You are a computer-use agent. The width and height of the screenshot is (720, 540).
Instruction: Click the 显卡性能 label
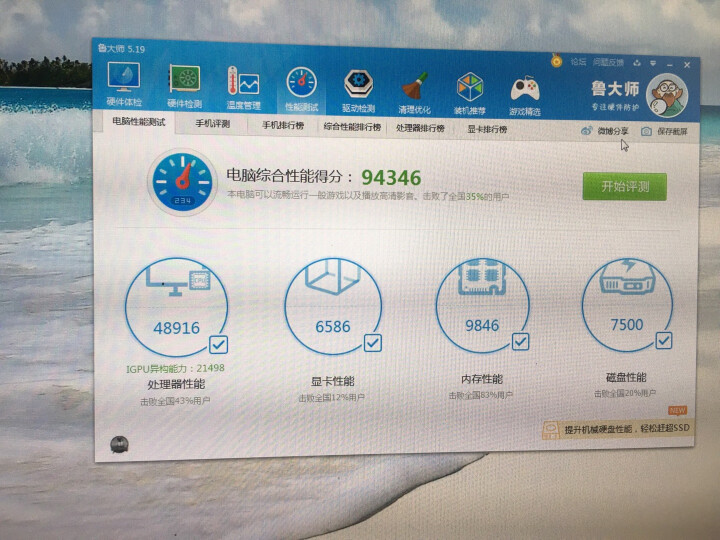pyautogui.click(x=332, y=381)
